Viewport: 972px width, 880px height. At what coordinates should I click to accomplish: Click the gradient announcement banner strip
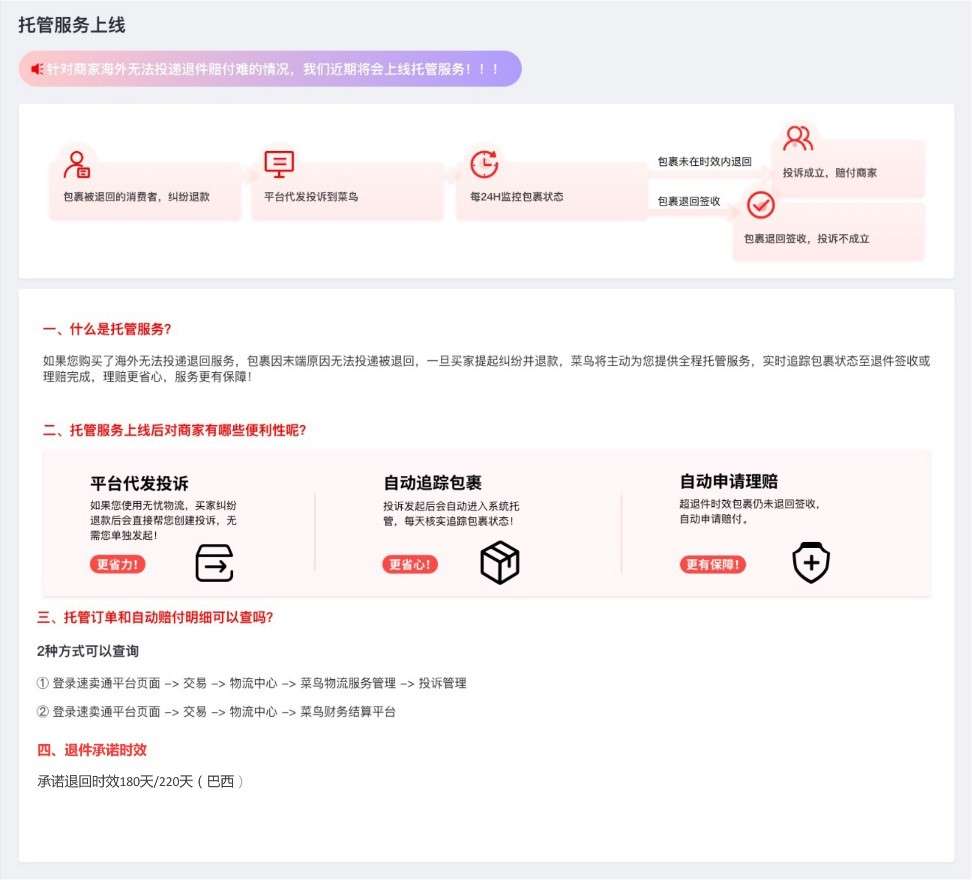[x=270, y=70]
